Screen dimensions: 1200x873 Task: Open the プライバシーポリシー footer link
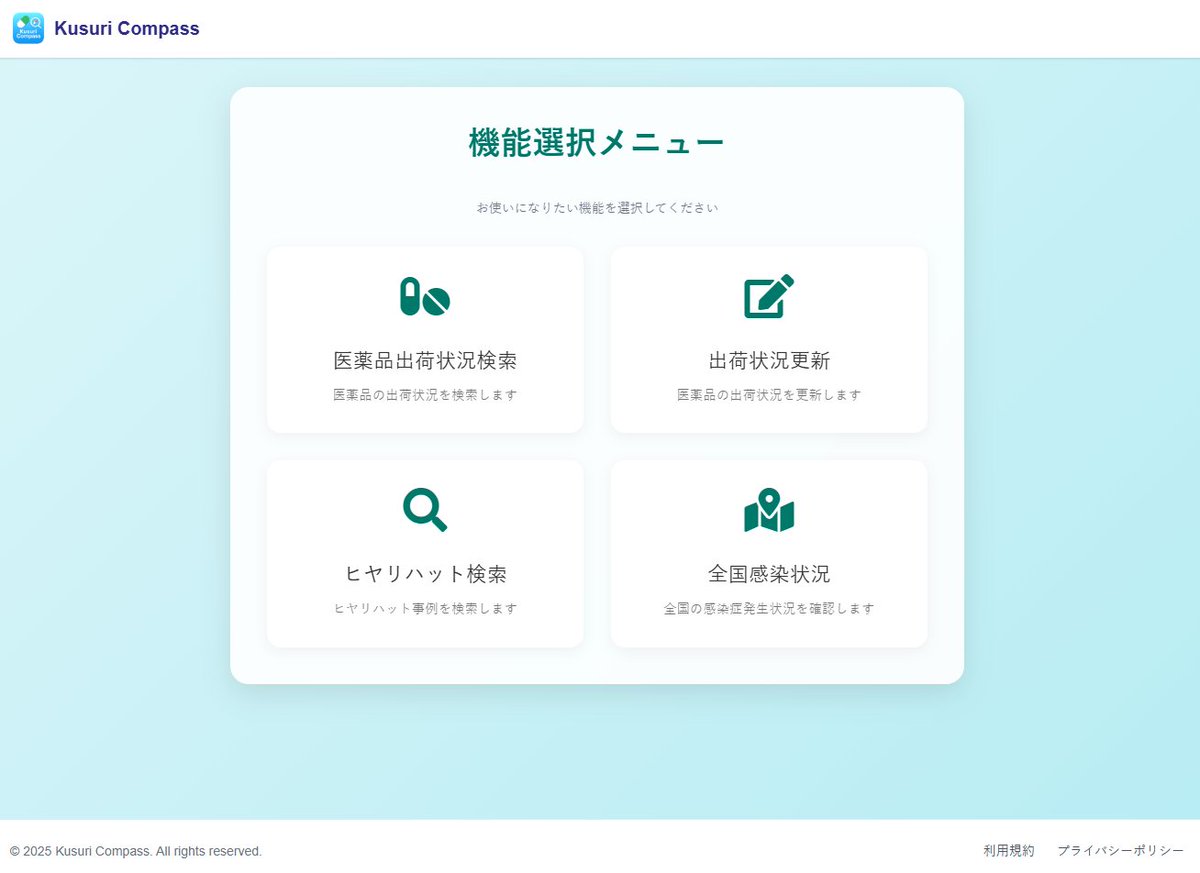(x=1120, y=851)
